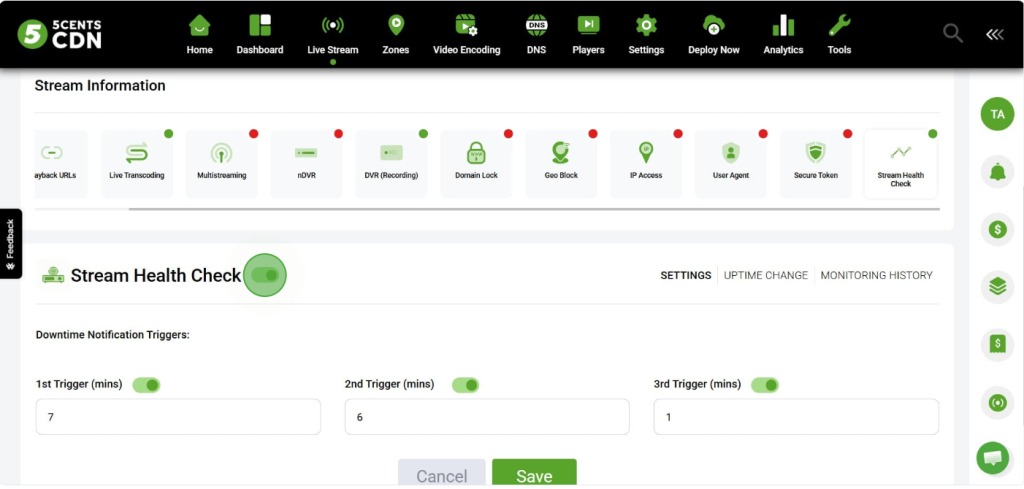Open the search magnifier icon
Image resolution: width=1024 pixels, height=489 pixels.
[x=953, y=33]
